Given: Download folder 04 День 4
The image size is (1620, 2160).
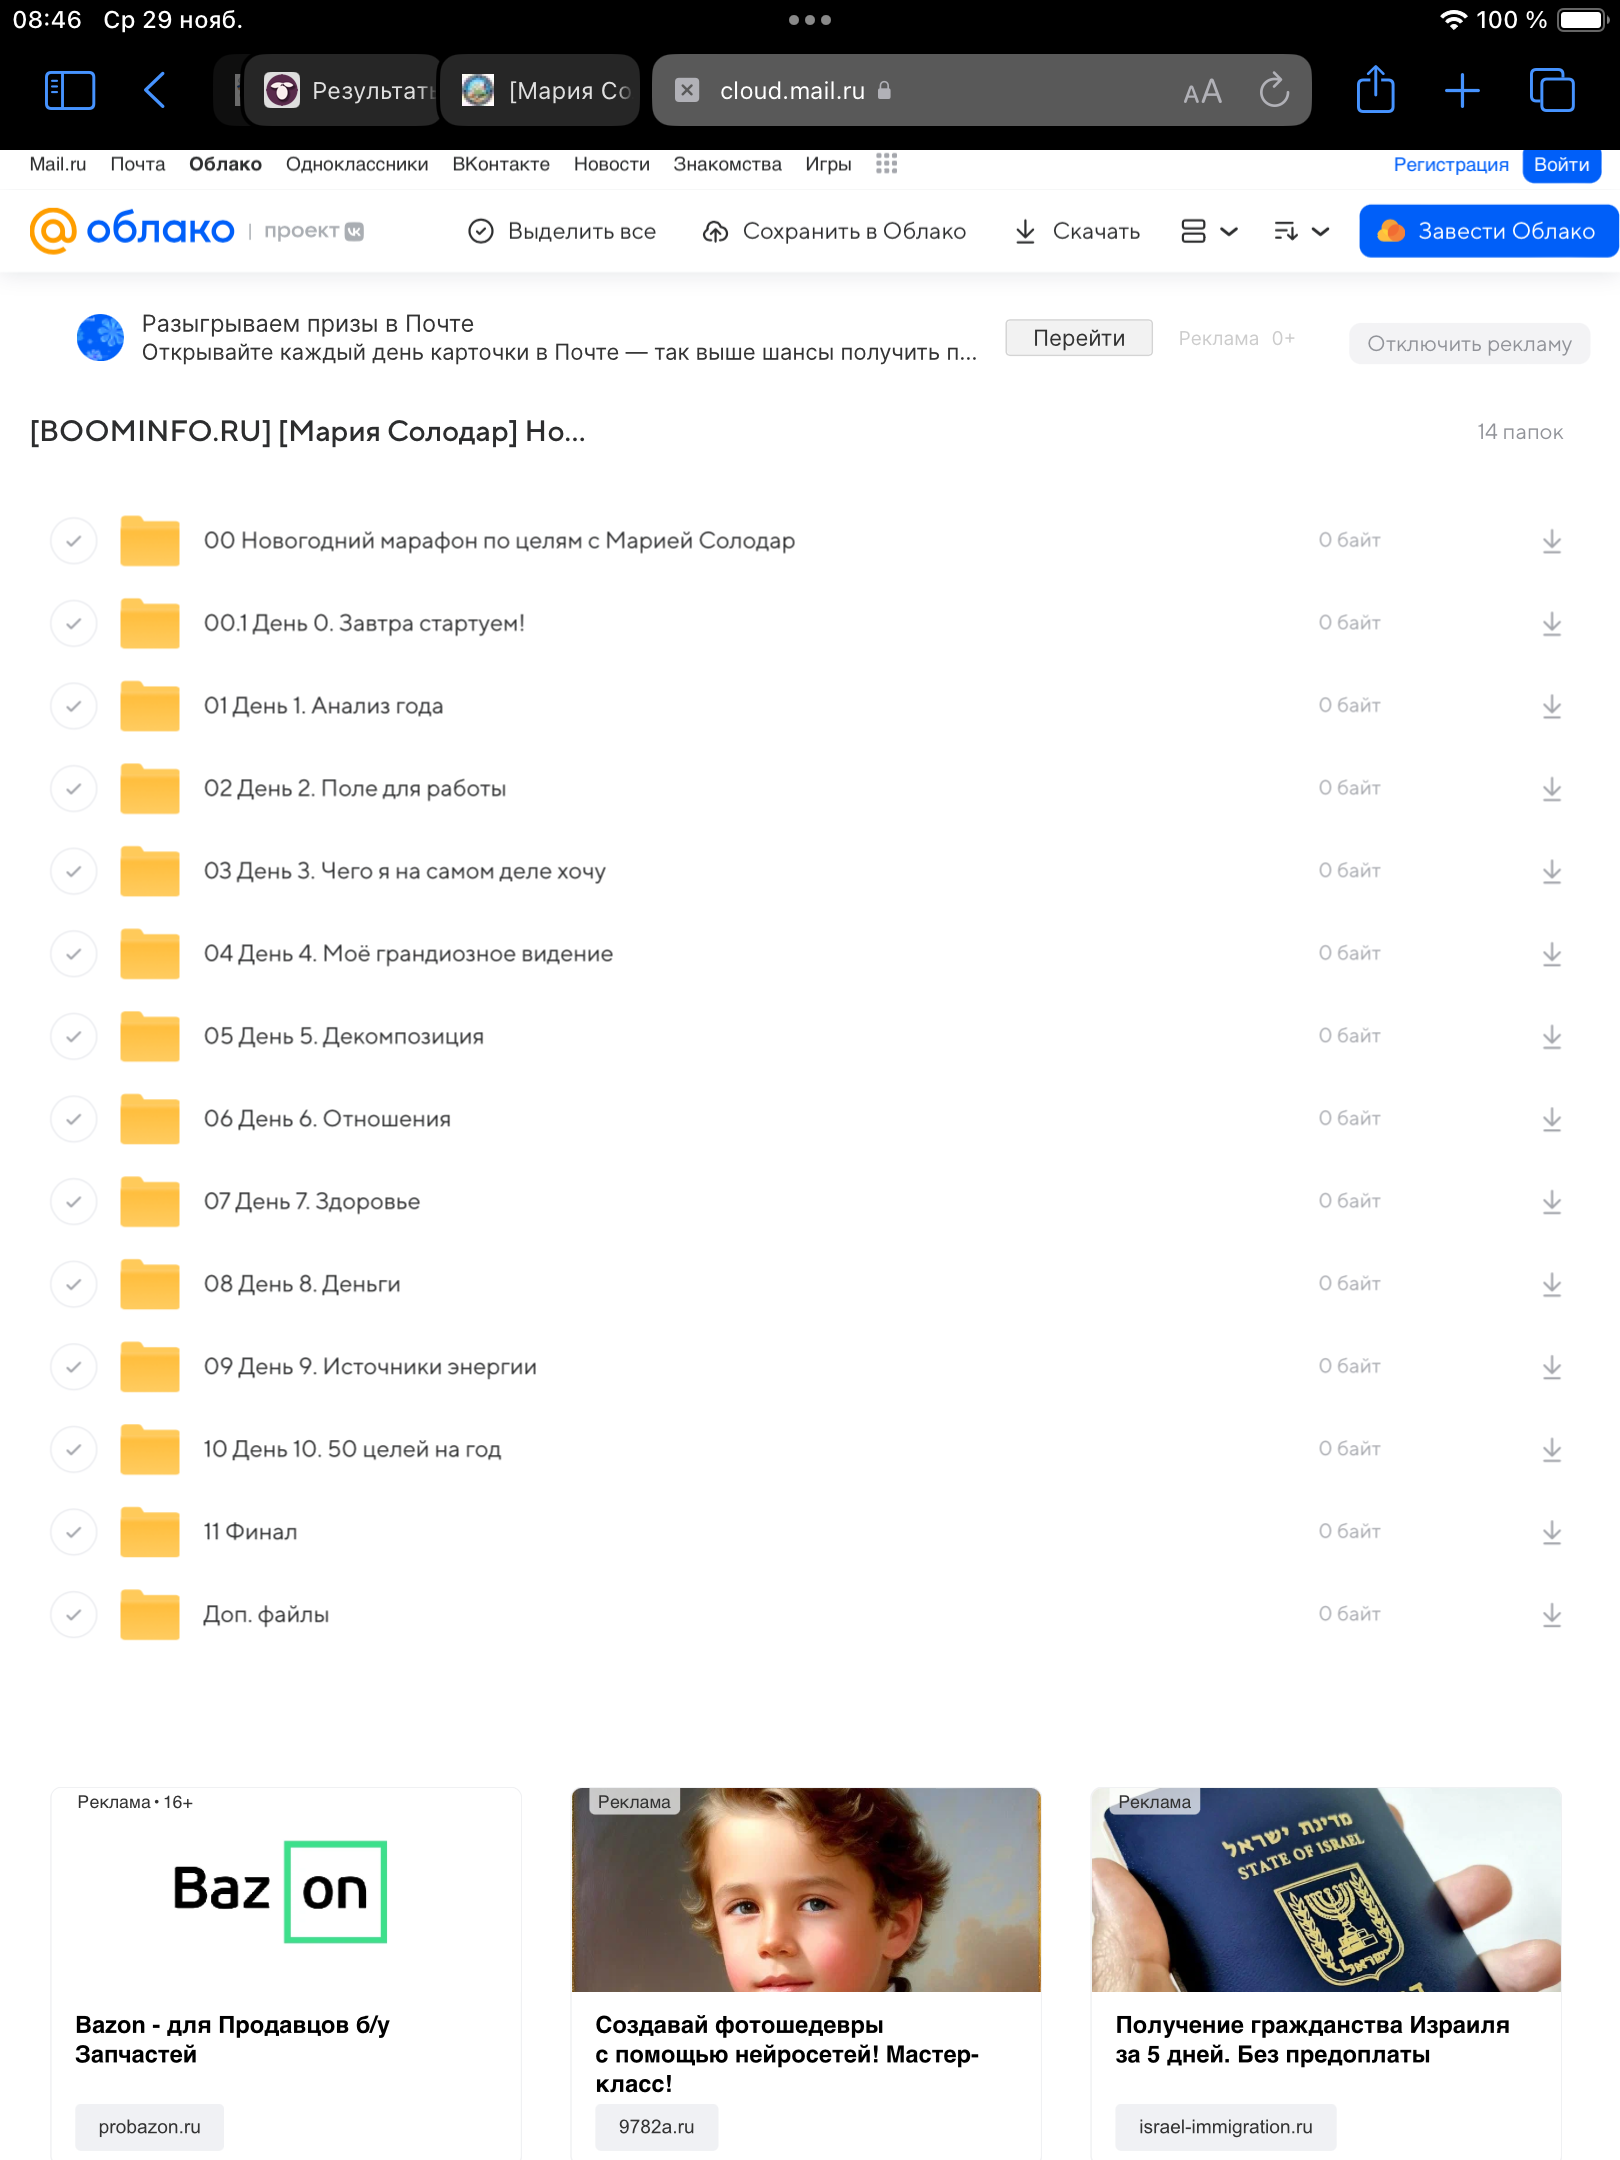Looking at the screenshot, I should pos(1551,954).
